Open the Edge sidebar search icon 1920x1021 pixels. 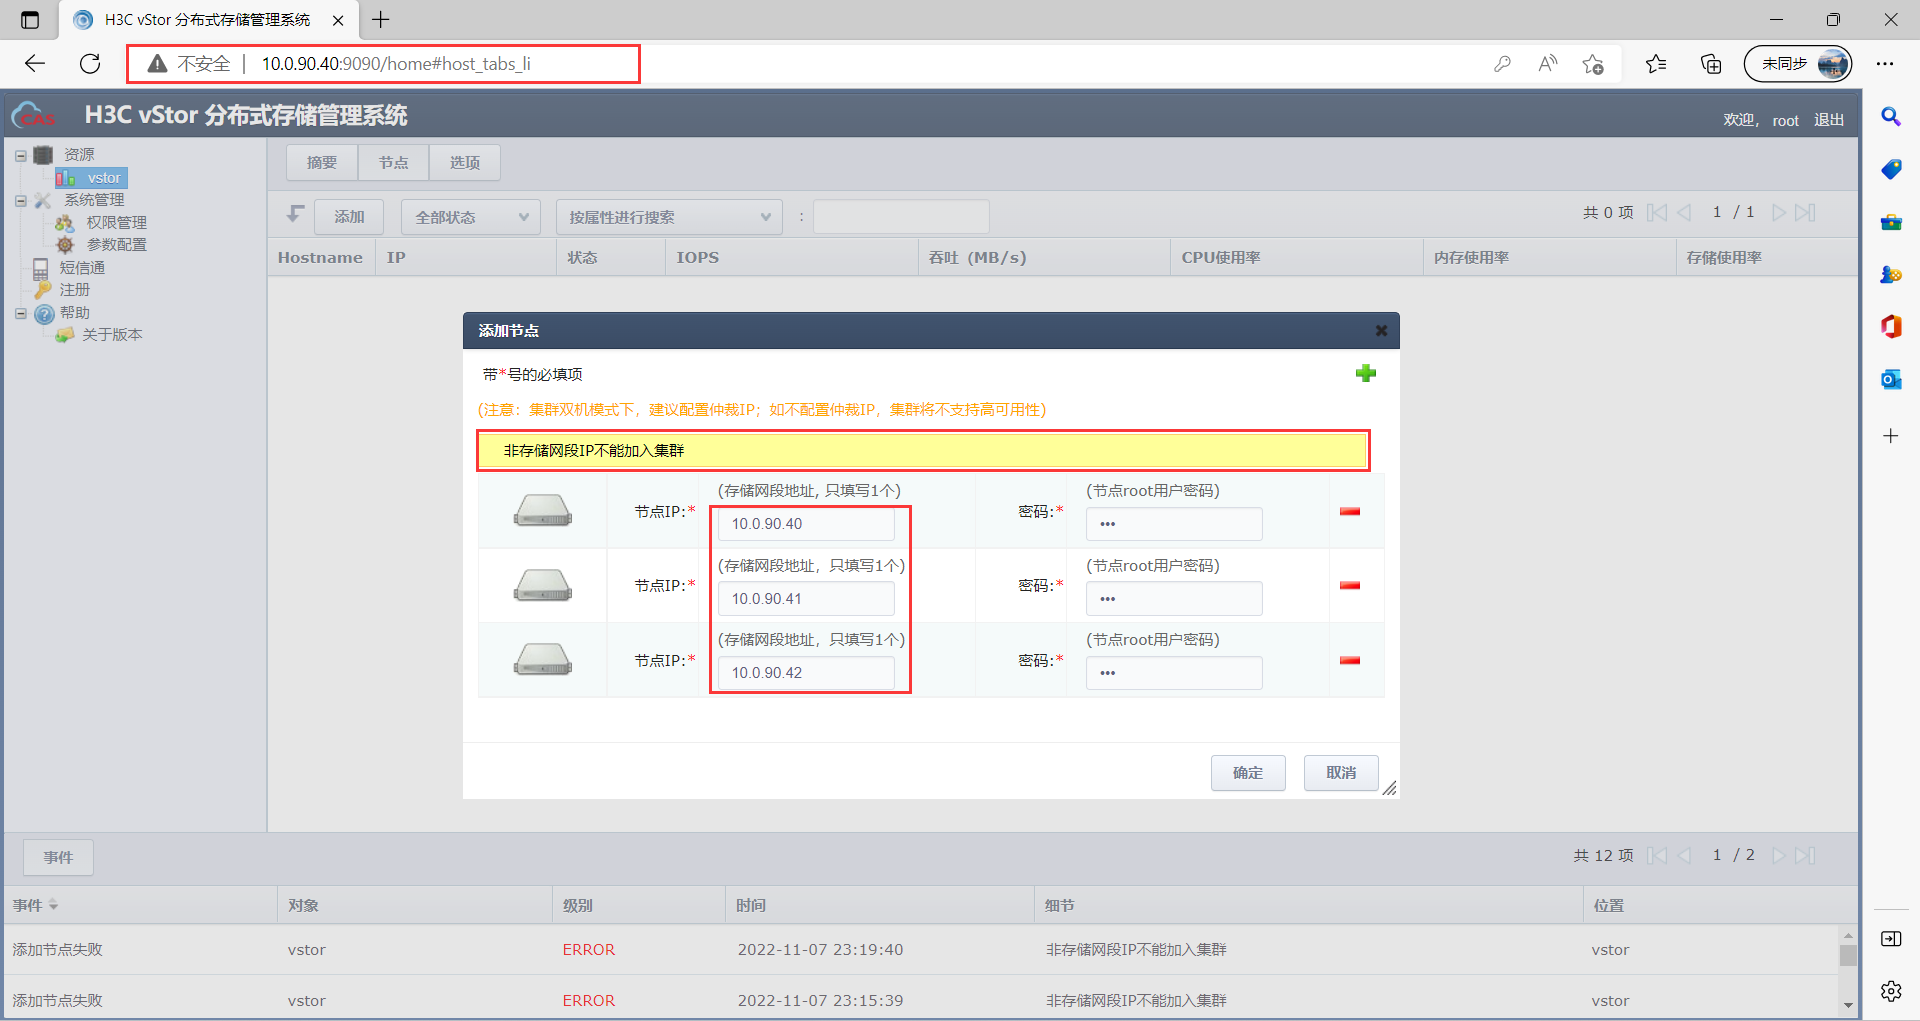(x=1891, y=117)
